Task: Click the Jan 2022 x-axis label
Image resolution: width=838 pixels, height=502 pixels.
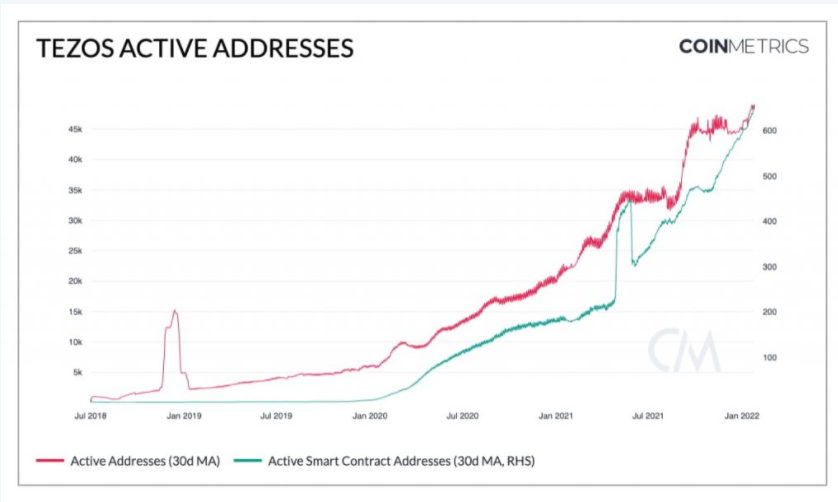Action: click(x=741, y=416)
